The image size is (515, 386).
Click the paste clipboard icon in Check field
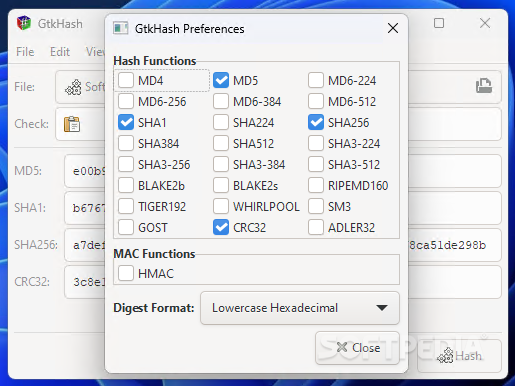click(x=72, y=124)
